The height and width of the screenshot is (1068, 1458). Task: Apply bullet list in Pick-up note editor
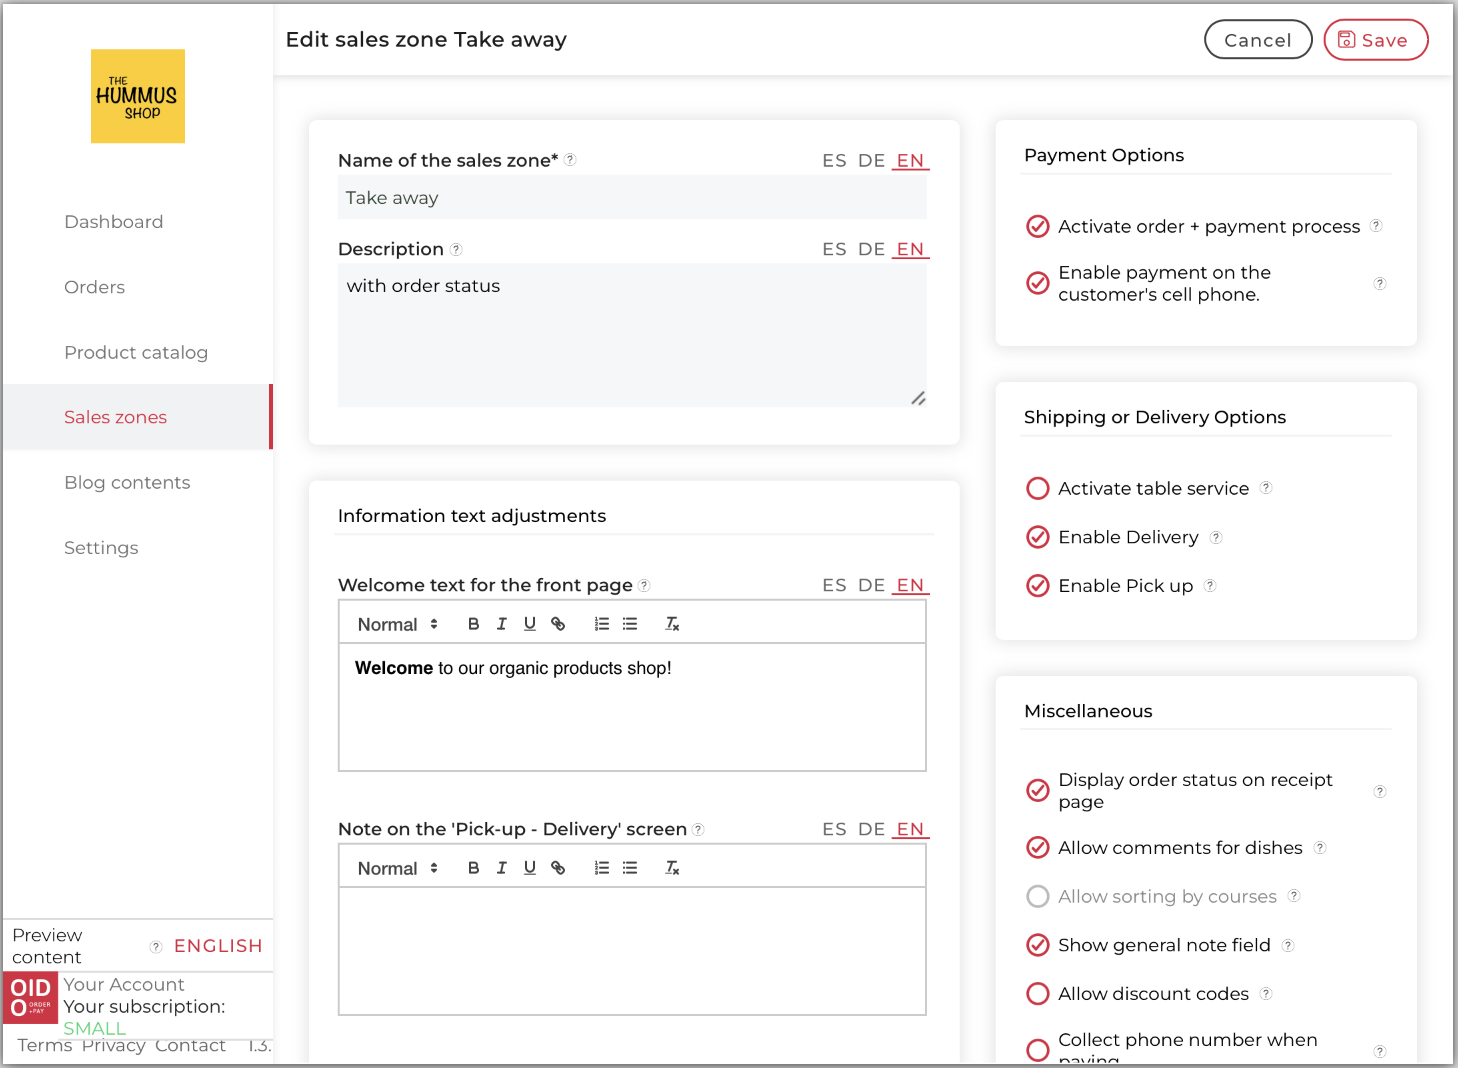[x=630, y=868]
